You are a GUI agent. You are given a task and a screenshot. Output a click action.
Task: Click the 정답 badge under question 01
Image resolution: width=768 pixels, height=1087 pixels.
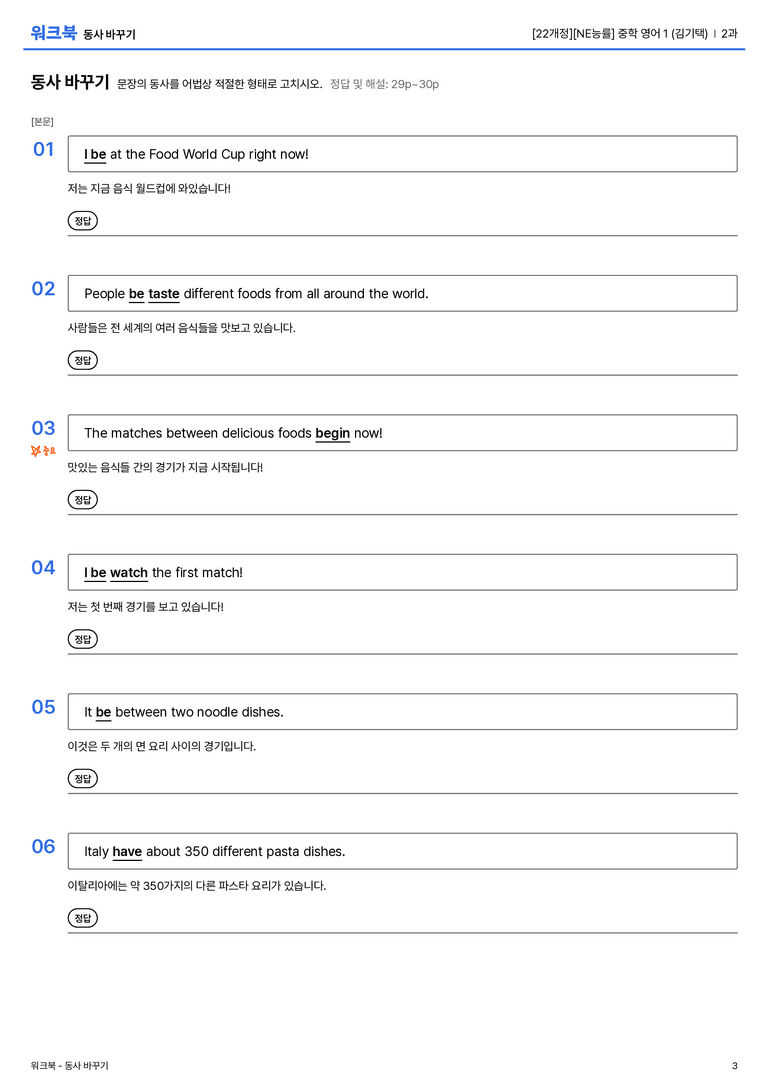point(82,220)
